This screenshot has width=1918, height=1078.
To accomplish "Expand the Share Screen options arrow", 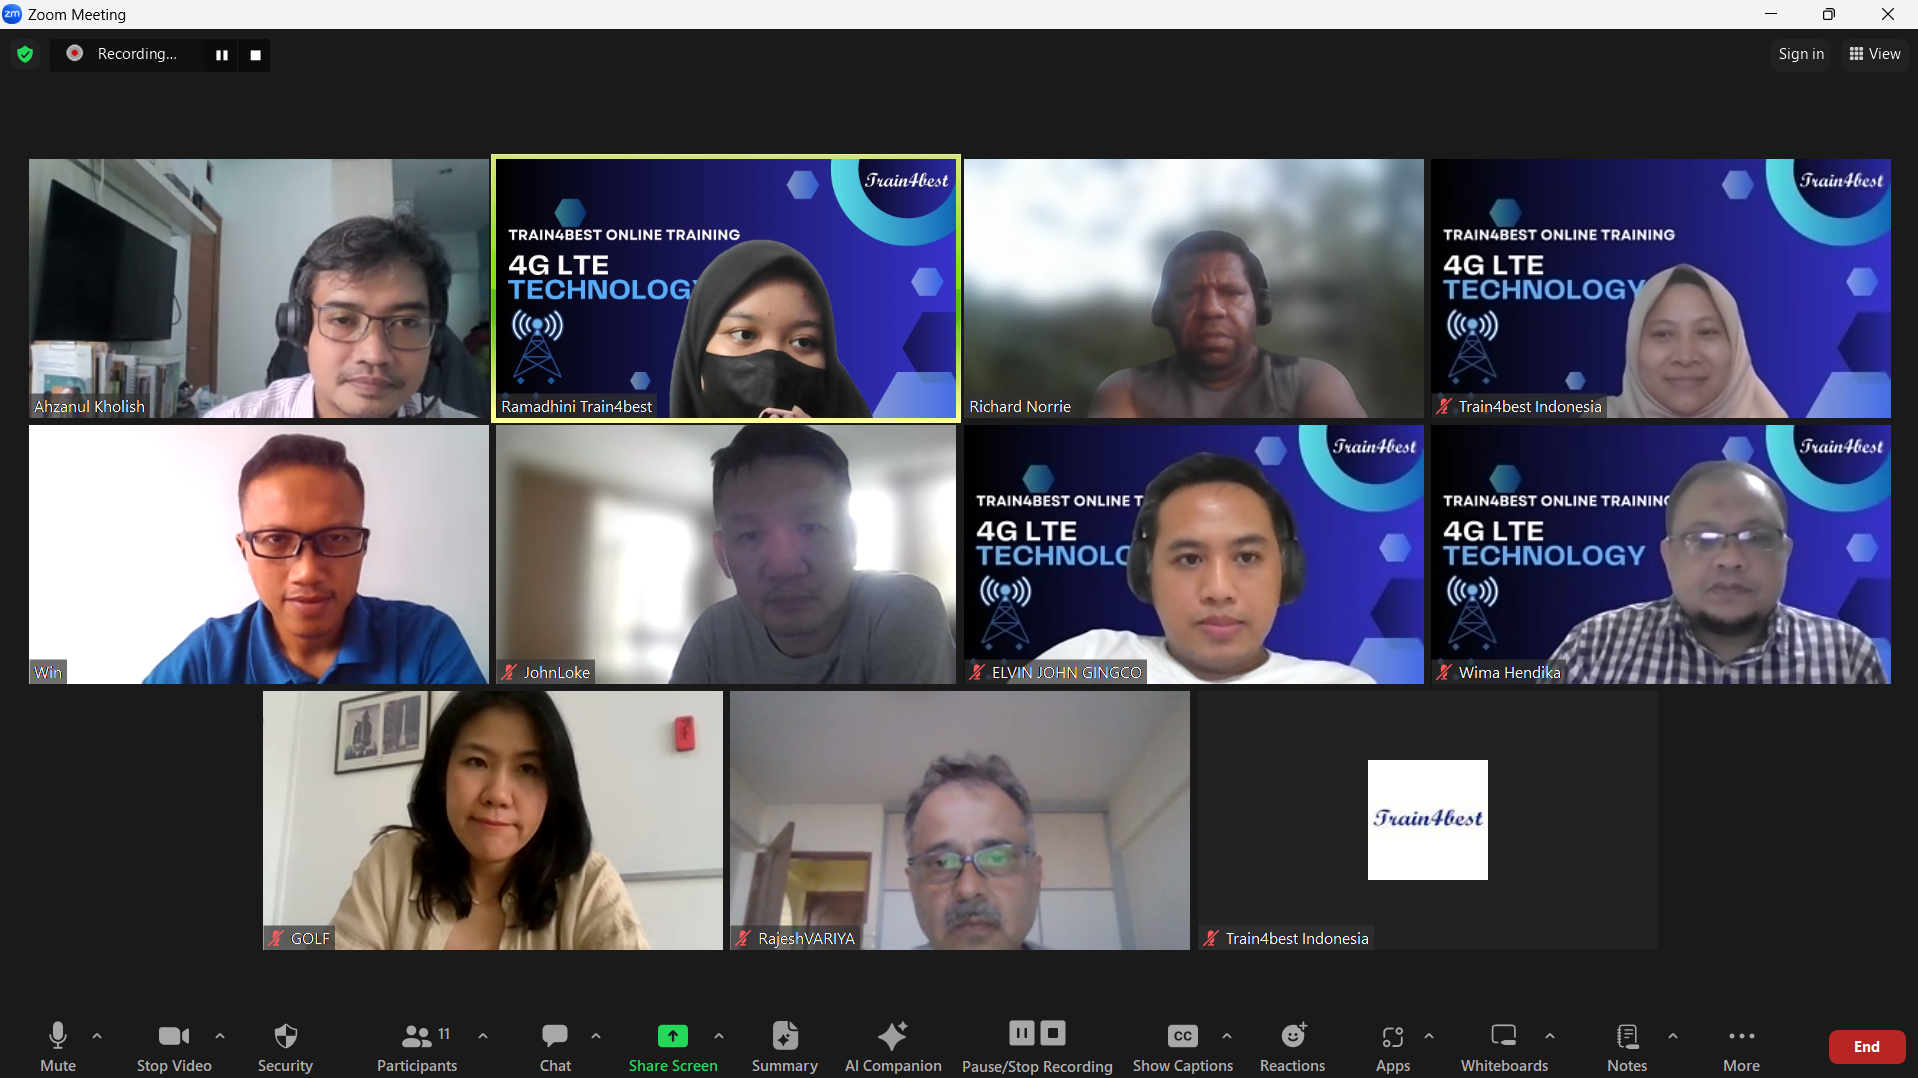I will click(x=719, y=1036).
